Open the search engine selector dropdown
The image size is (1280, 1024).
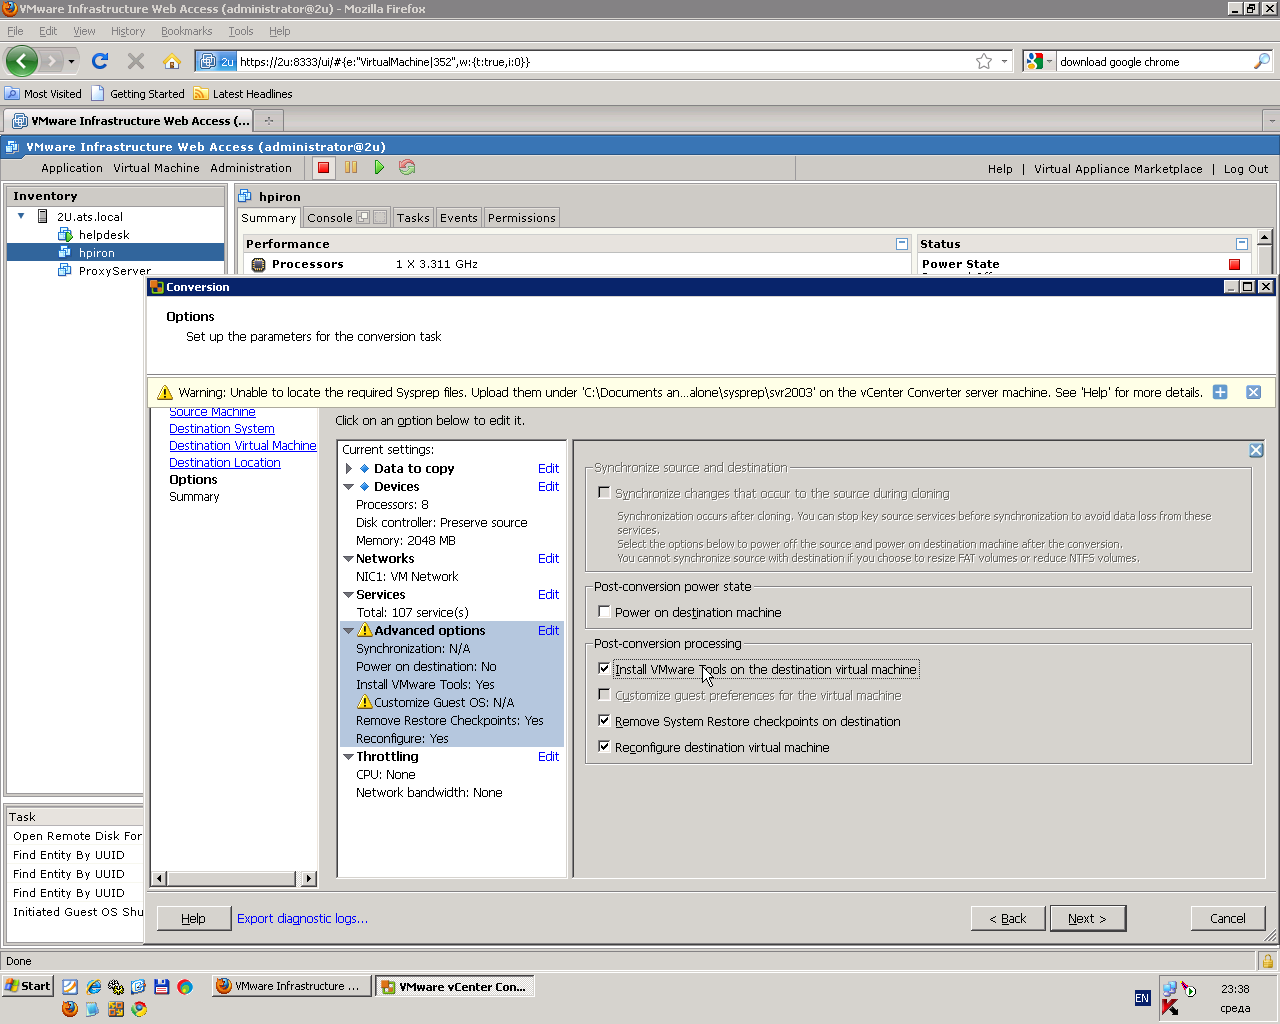[x=1049, y=61]
